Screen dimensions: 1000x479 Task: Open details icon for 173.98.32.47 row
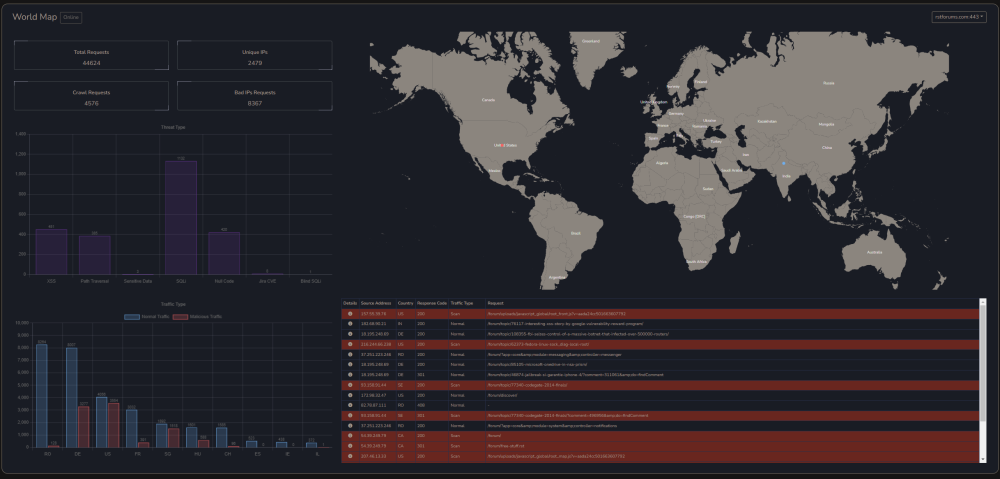click(x=350, y=394)
